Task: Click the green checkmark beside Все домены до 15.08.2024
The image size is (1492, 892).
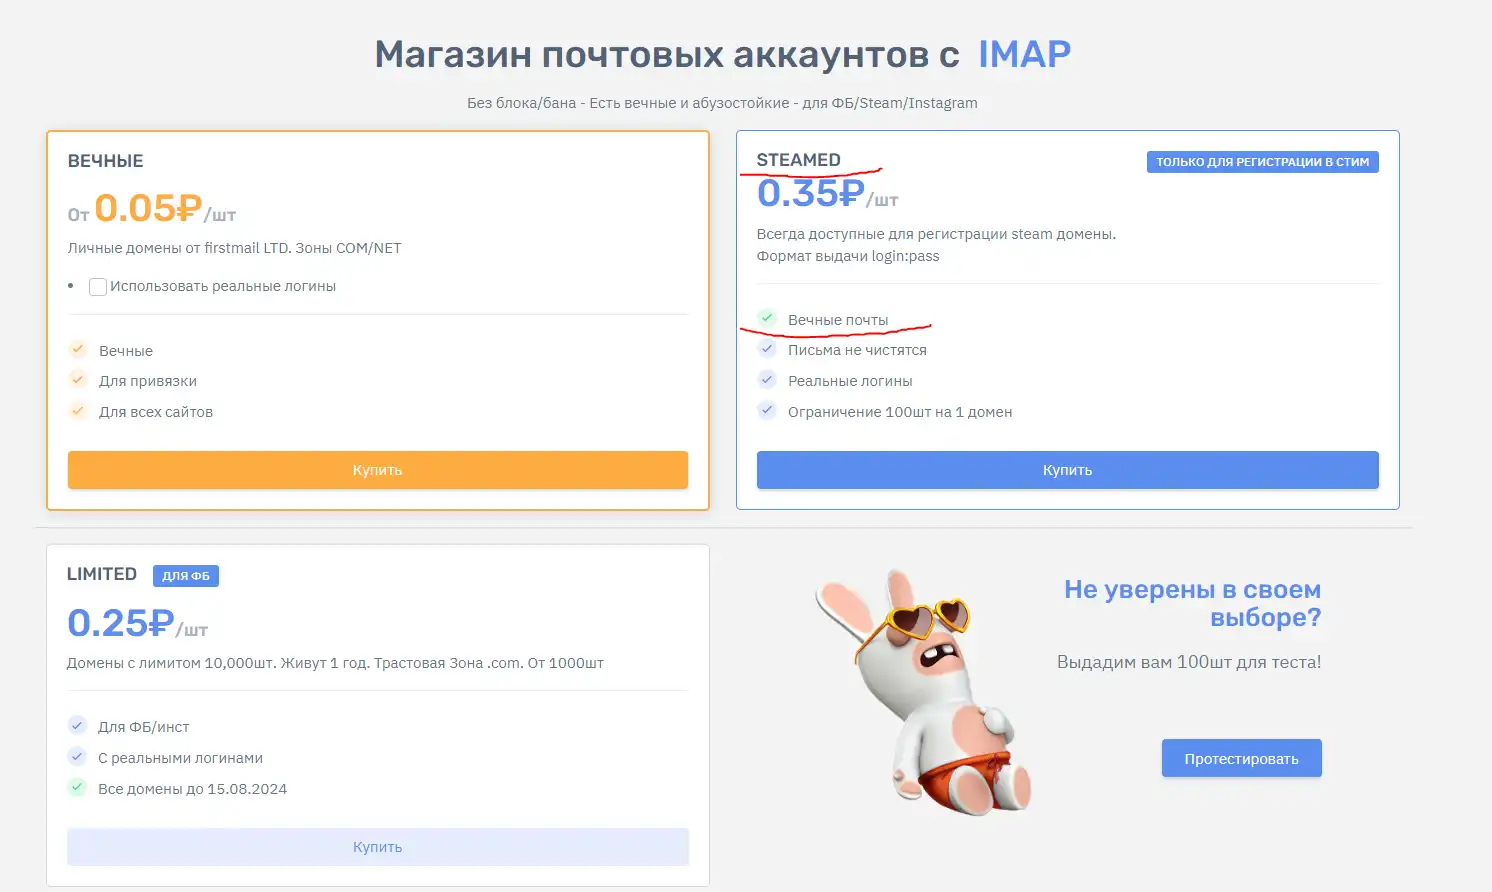Action: [77, 788]
